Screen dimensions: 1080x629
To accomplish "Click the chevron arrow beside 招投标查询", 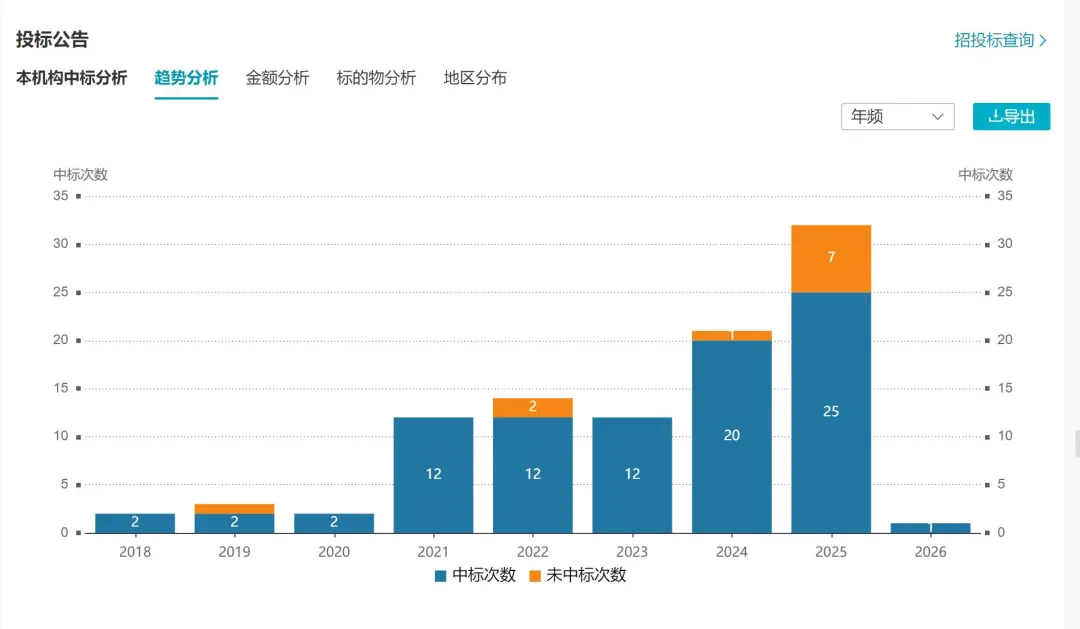I will click(x=1043, y=41).
